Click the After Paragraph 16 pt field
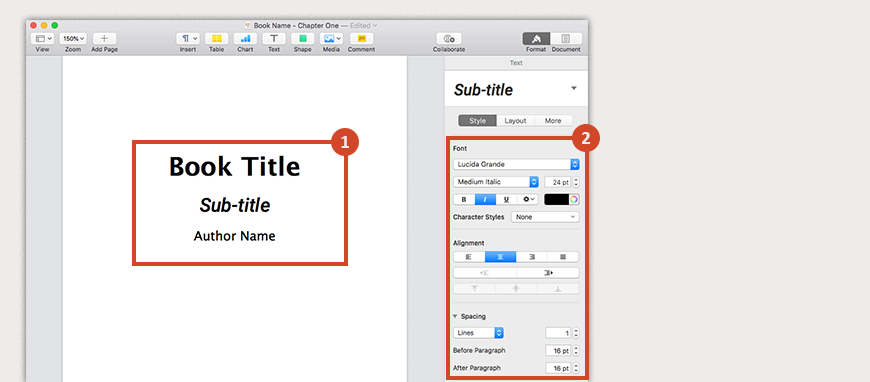 click(x=558, y=368)
